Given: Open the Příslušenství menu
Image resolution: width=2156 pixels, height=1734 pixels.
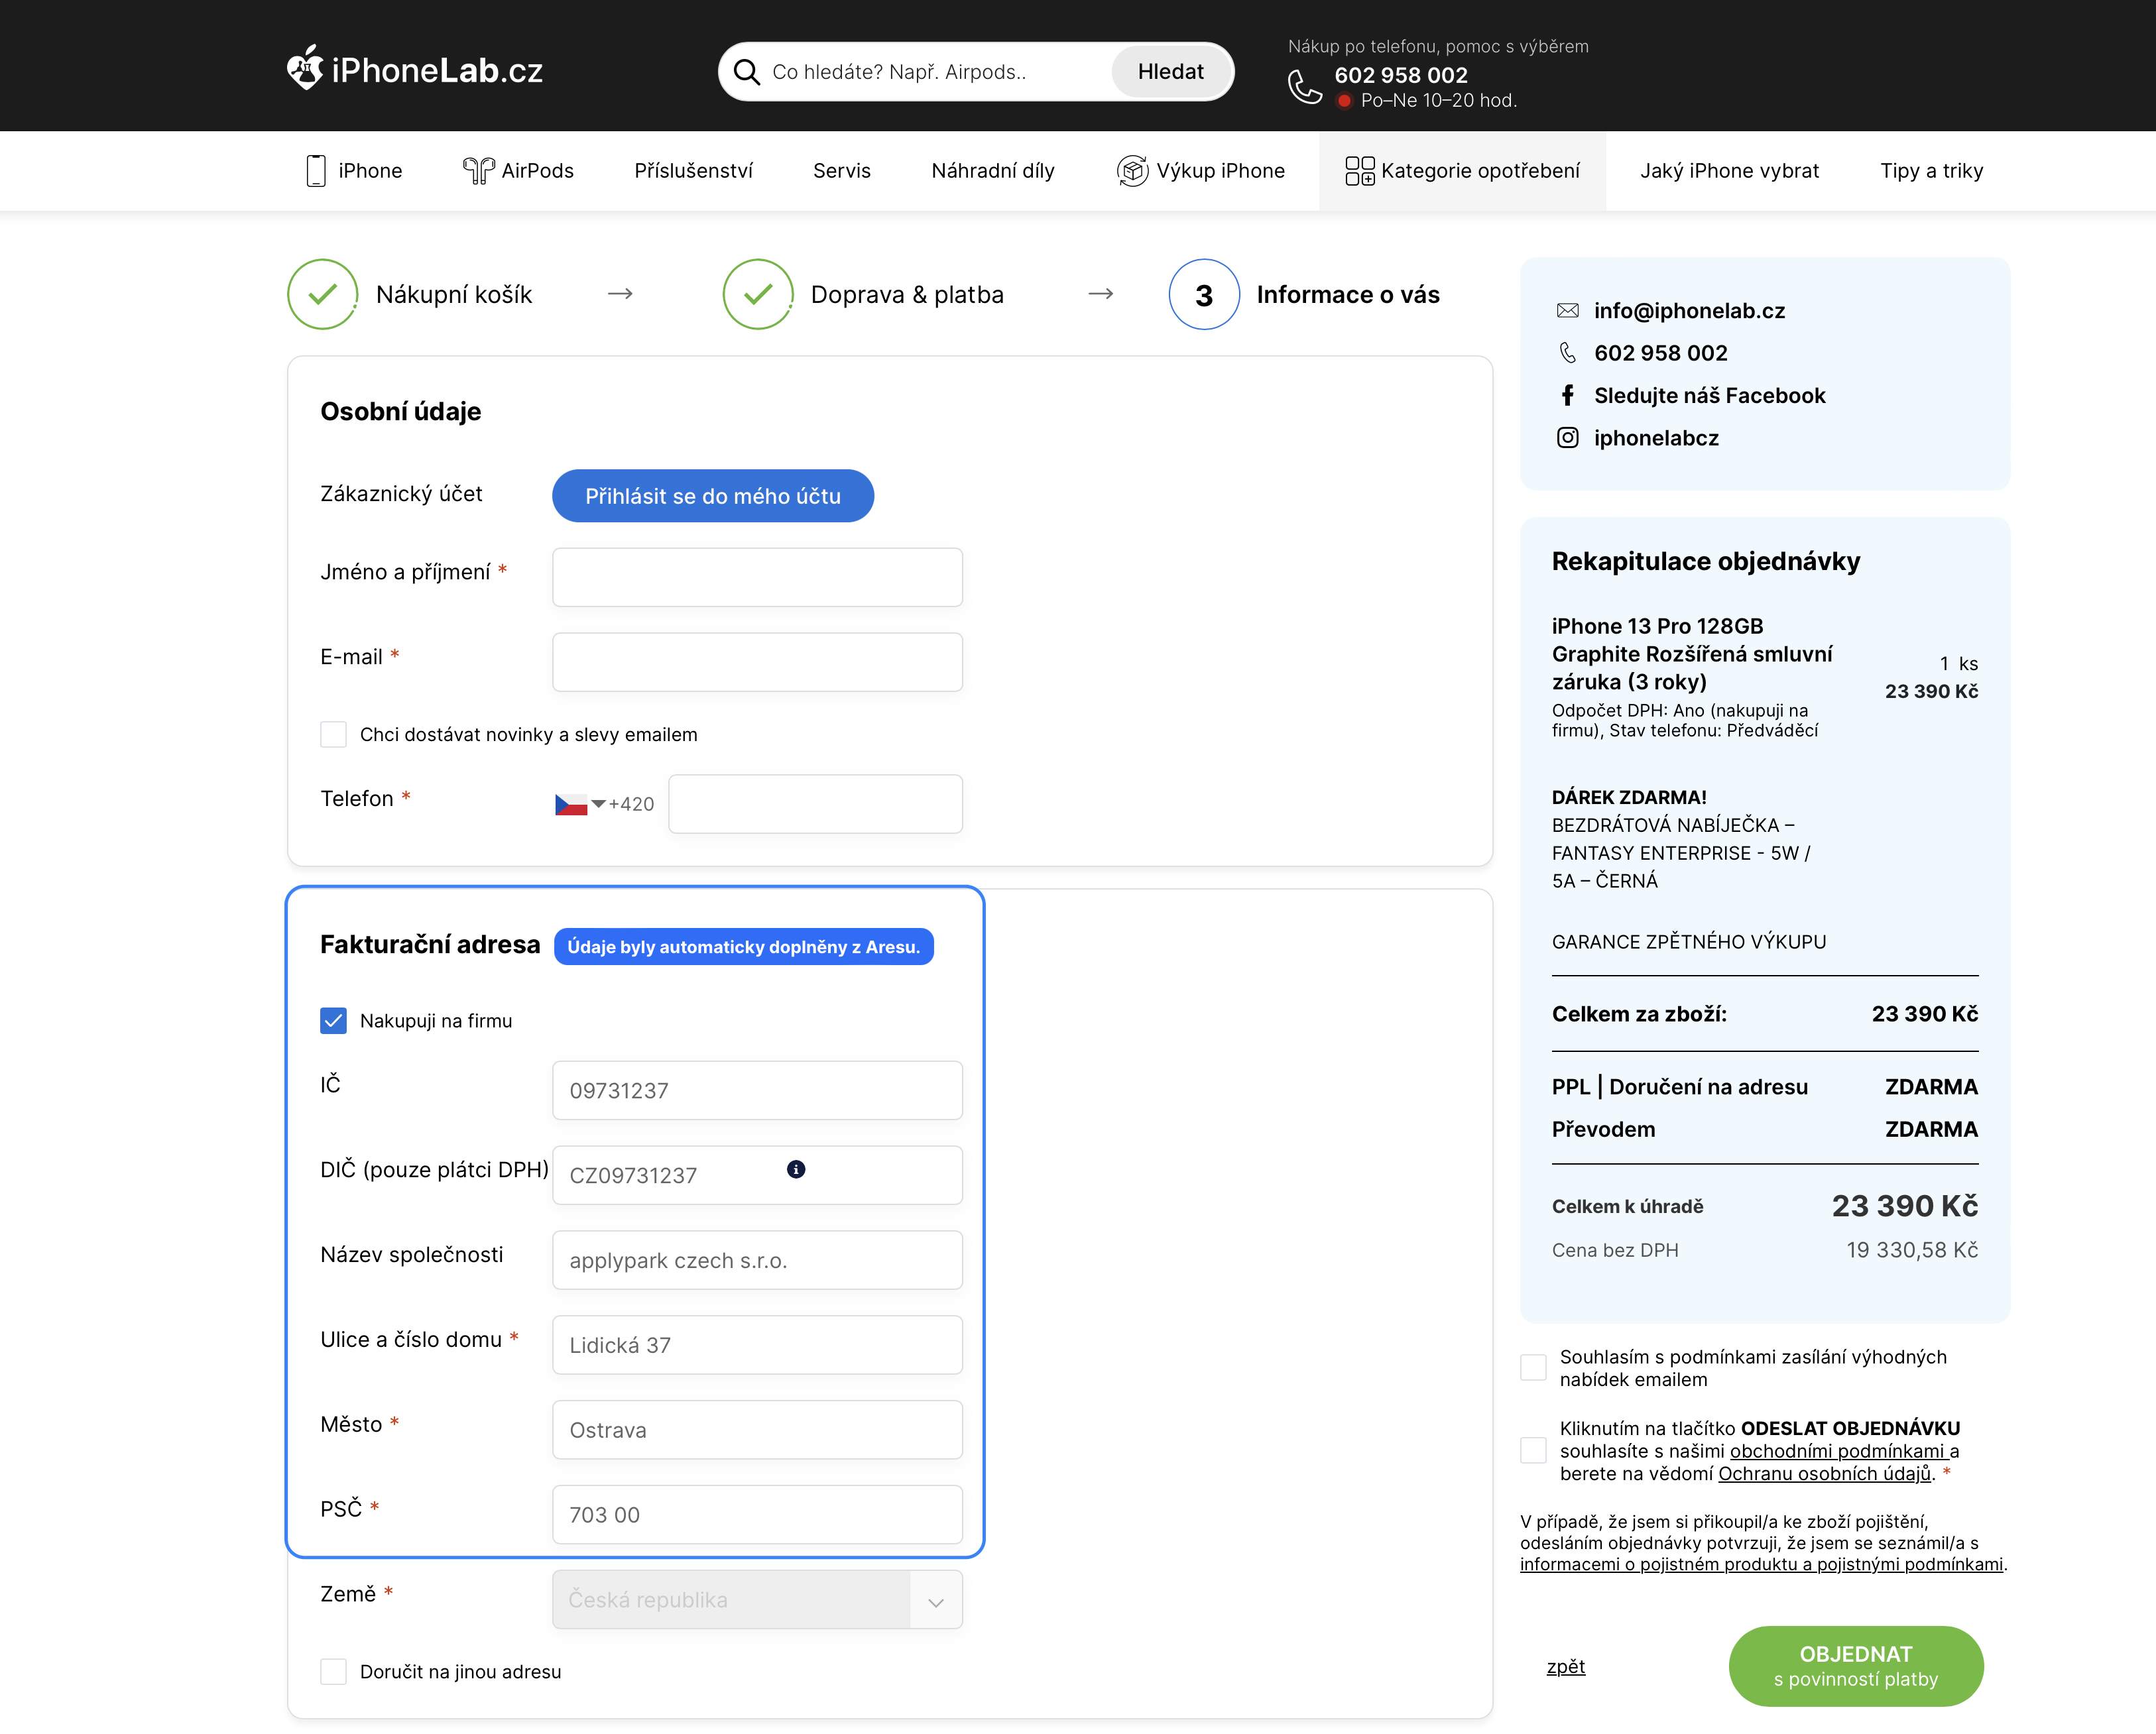Looking at the screenshot, I should point(693,171).
